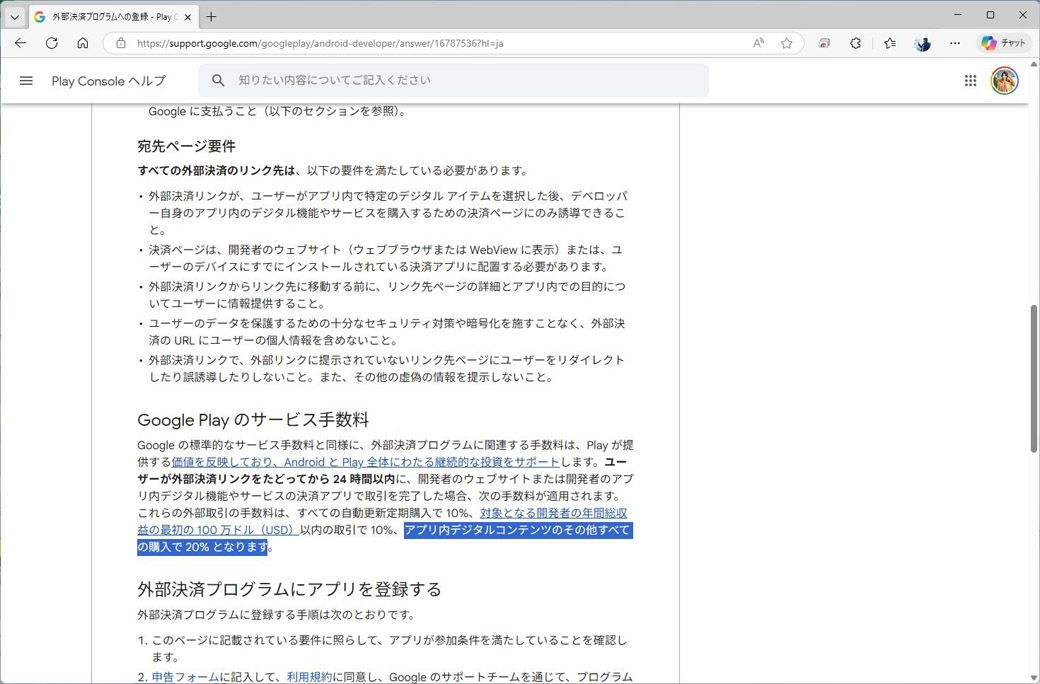The image size is (1040, 684).
Task: Click the Edge profile avatar
Action: point(922,43)
